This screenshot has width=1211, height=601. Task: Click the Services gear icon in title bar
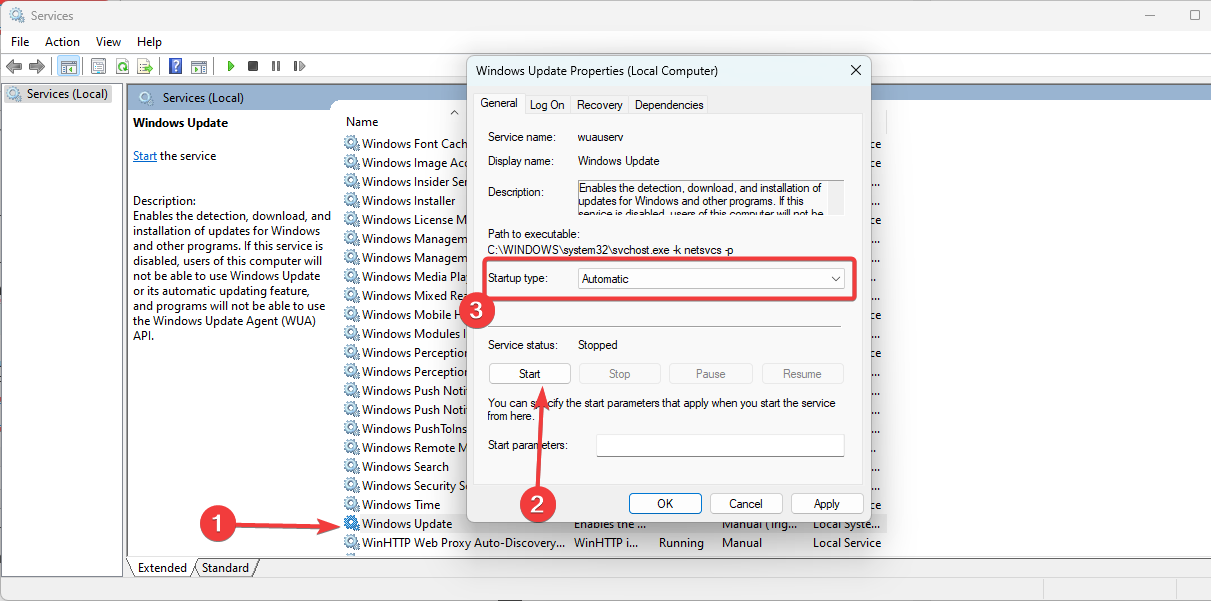coord(17,15)
